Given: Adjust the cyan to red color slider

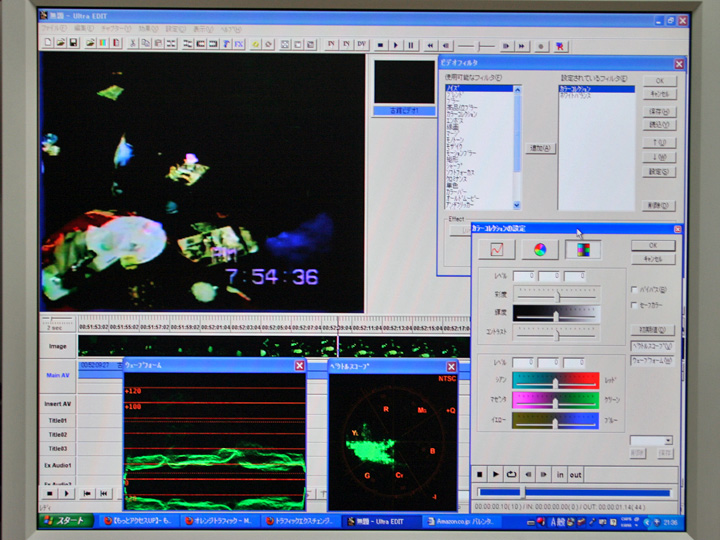Looking at the screenshot, I should click(x=556, y=381).
